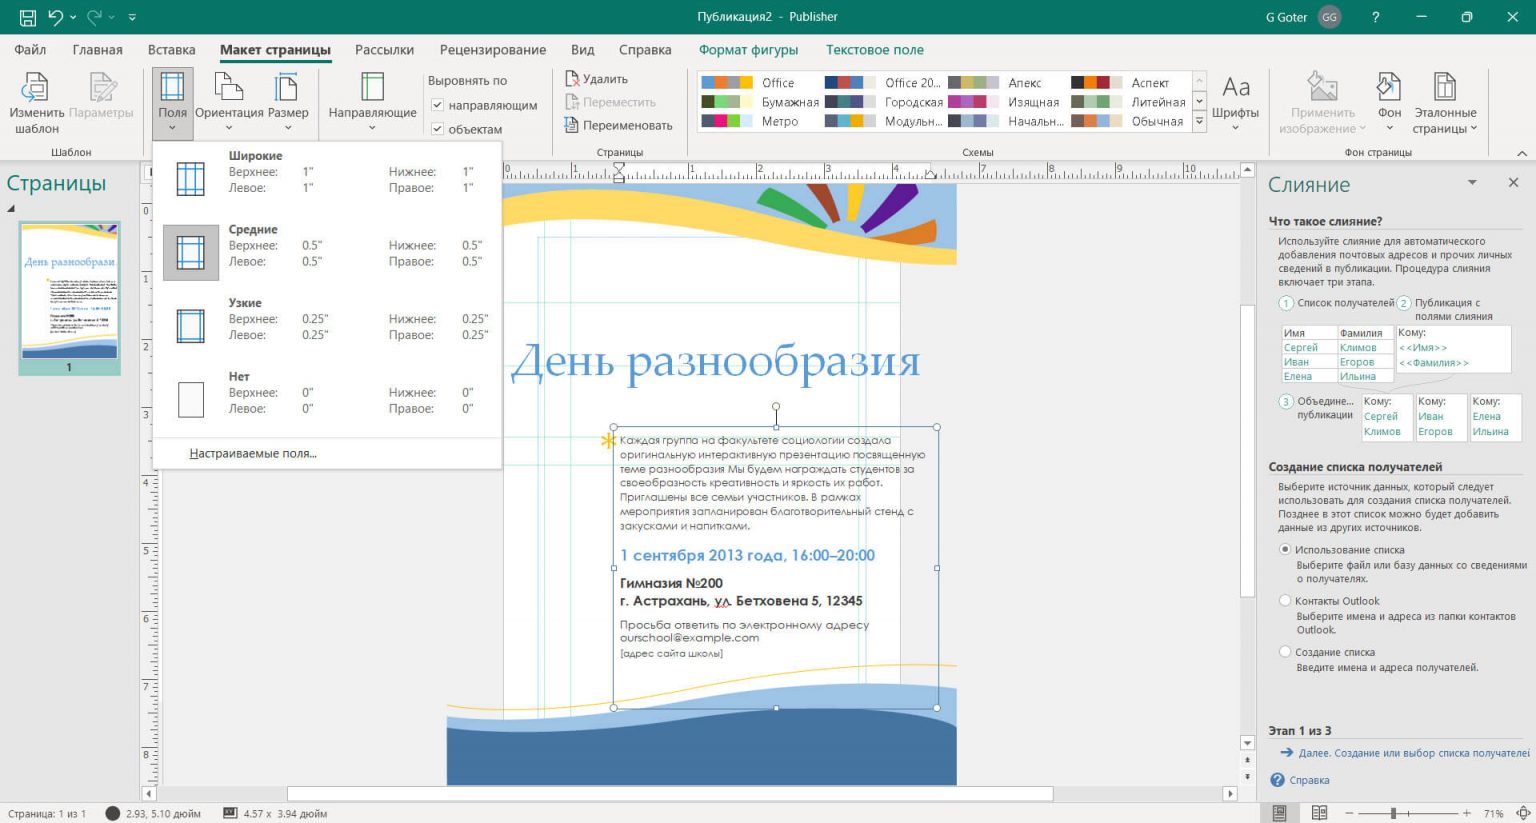1536x823 pixels.
Task: Open the Merge (Слияние) pane options arrow
Action: 1472,183
